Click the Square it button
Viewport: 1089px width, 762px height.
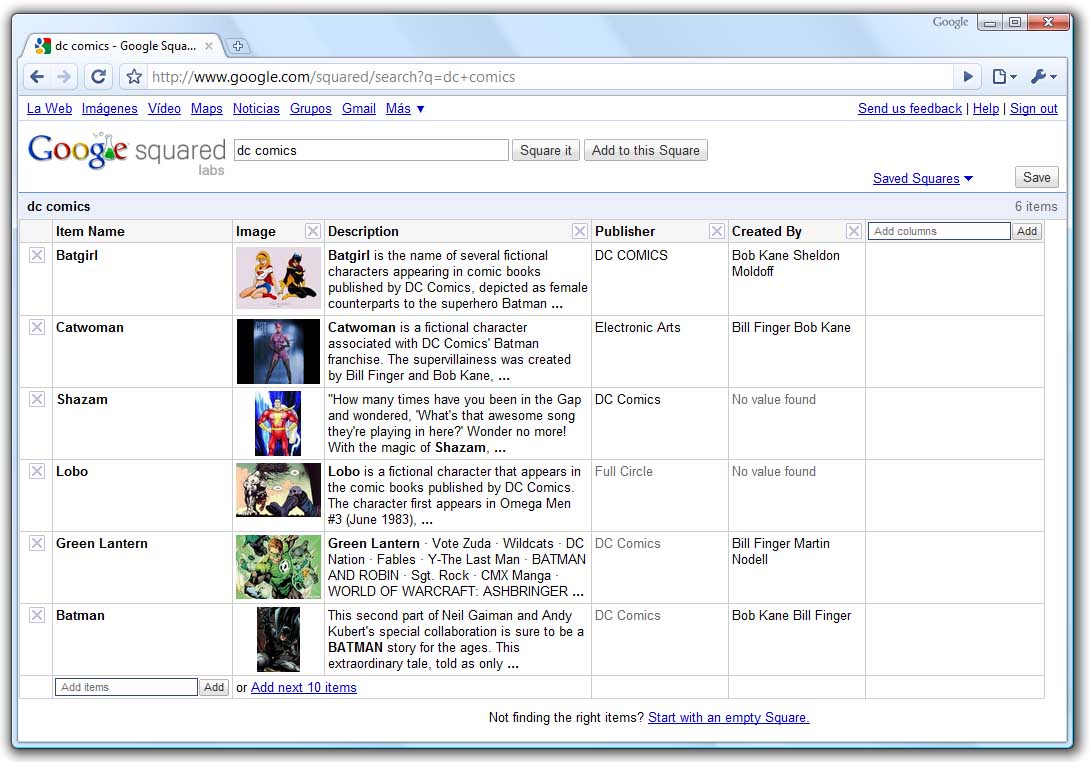[546, 151]
